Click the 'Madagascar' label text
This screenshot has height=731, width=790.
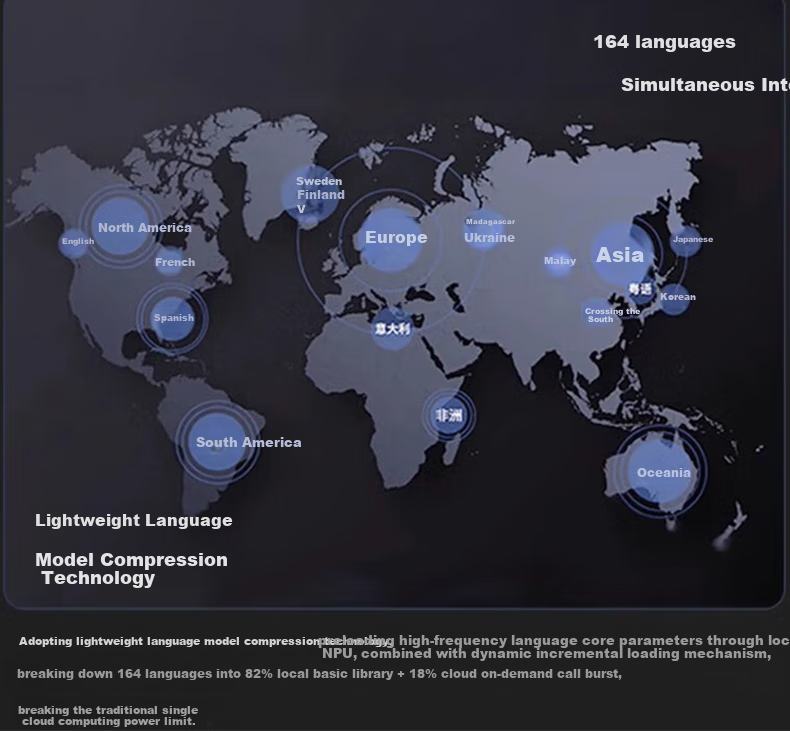490,222
